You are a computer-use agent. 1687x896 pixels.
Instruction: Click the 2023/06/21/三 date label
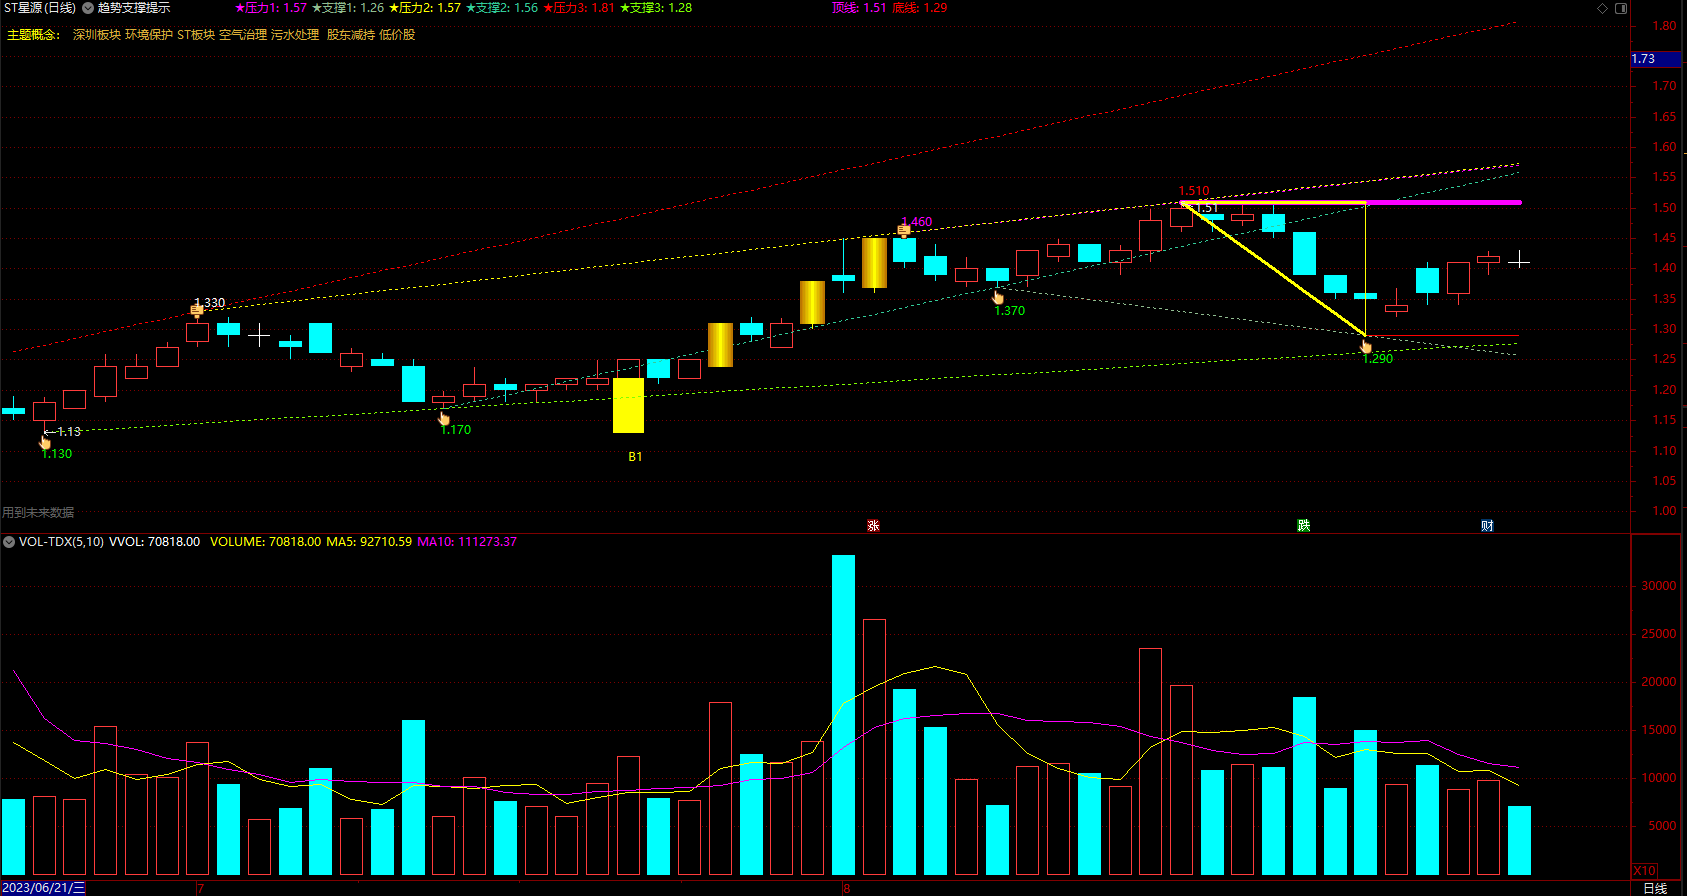coord(43,888)
